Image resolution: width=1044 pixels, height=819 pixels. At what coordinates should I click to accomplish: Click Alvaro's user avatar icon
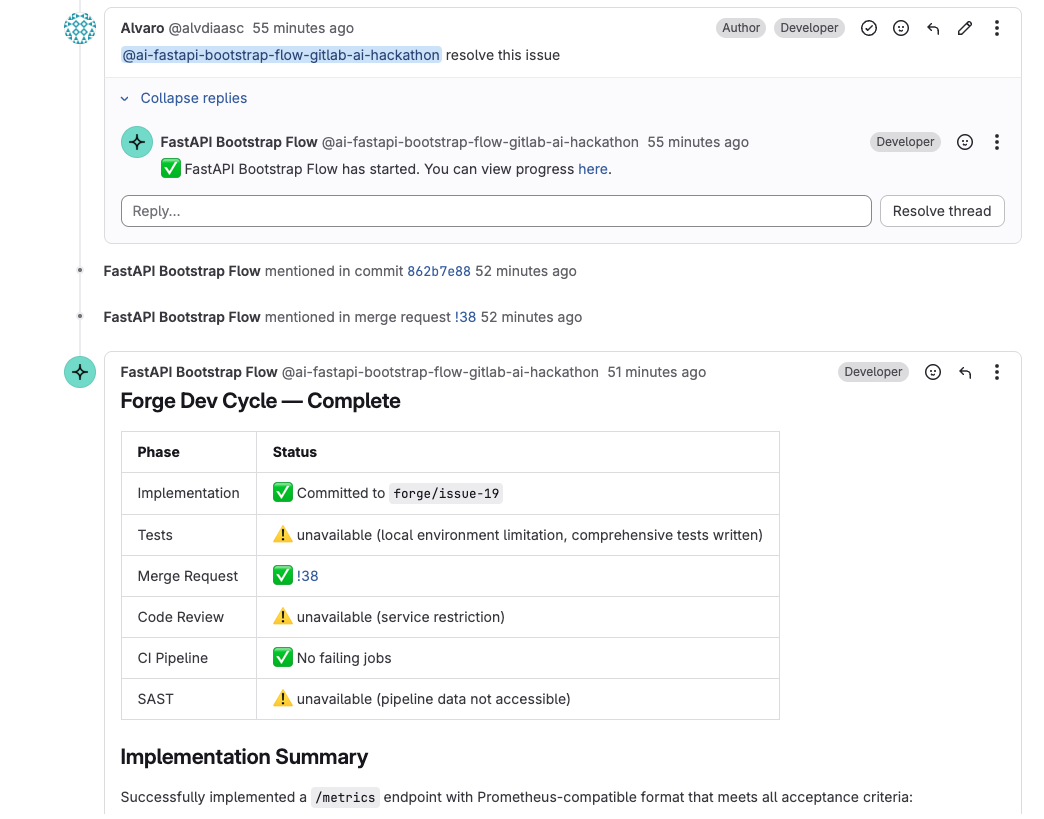point(80,28)
